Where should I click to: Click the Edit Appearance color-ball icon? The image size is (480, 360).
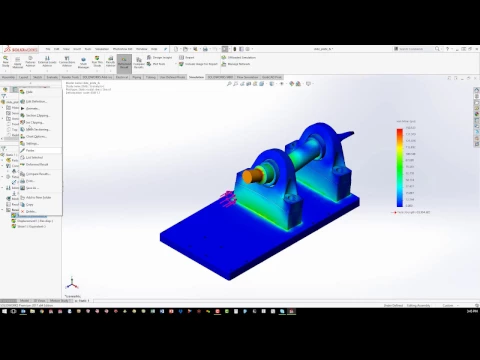point(292,84)
